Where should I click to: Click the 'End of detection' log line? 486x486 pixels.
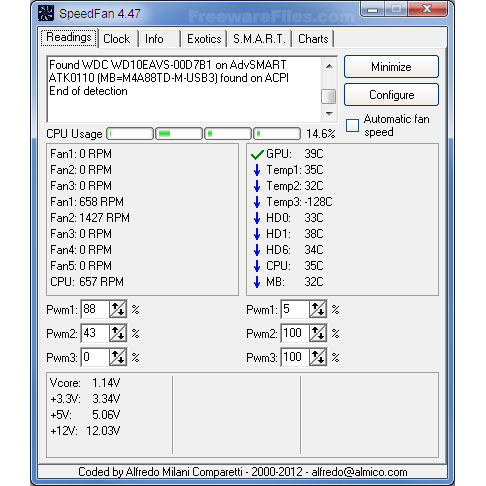88,91
